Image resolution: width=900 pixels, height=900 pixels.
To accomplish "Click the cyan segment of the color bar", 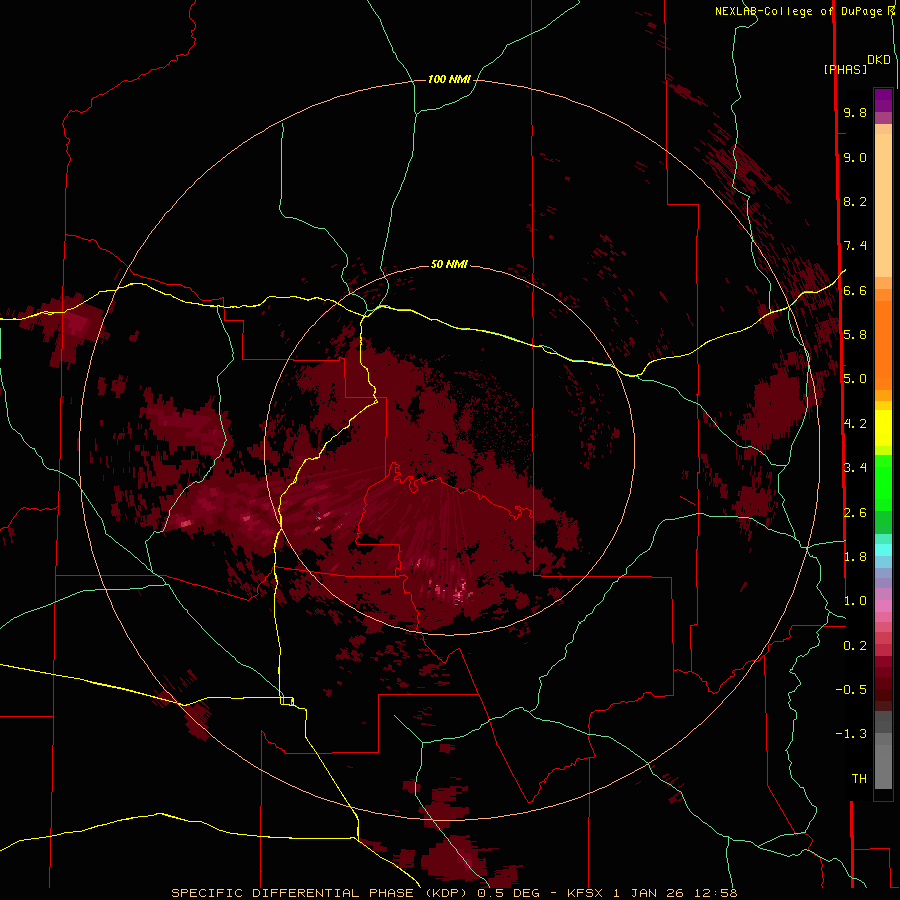I will (883, 550).
